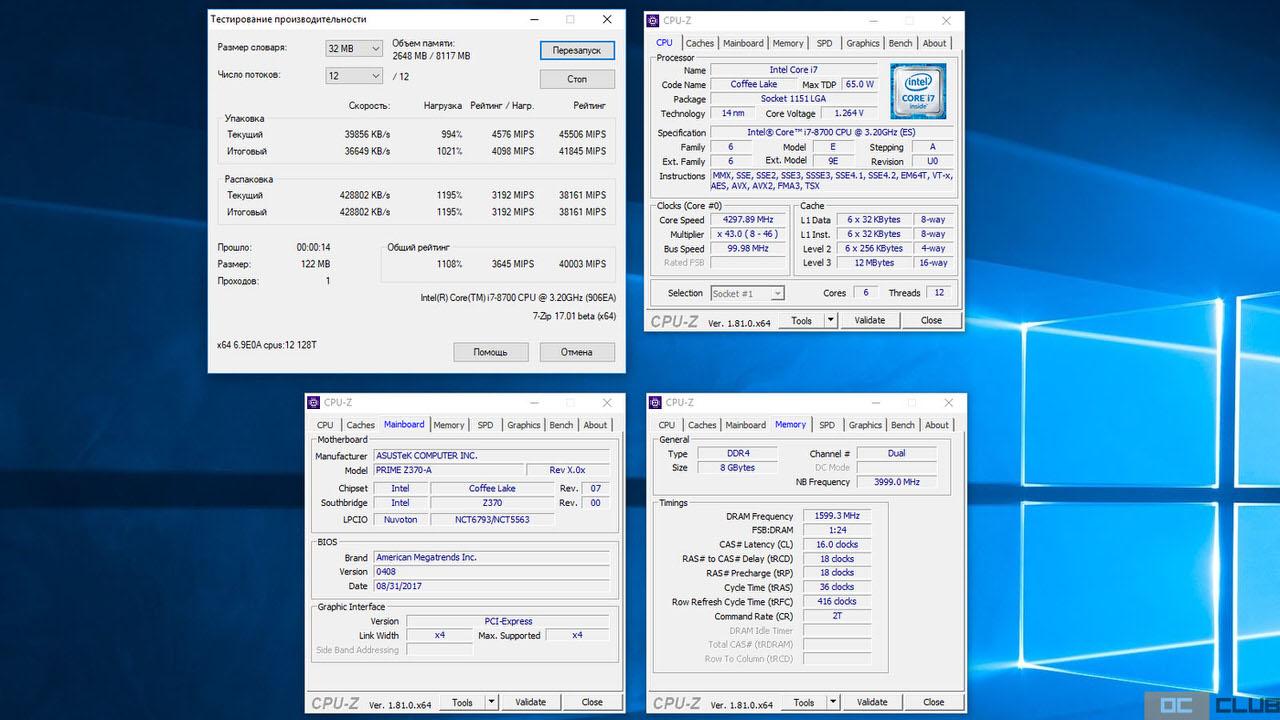Image resolution: width=1280 pixels, height=720 pixels.
Task: Click the NB Frequency 3999.0 MHz field
Action: [x=897, y=482]
